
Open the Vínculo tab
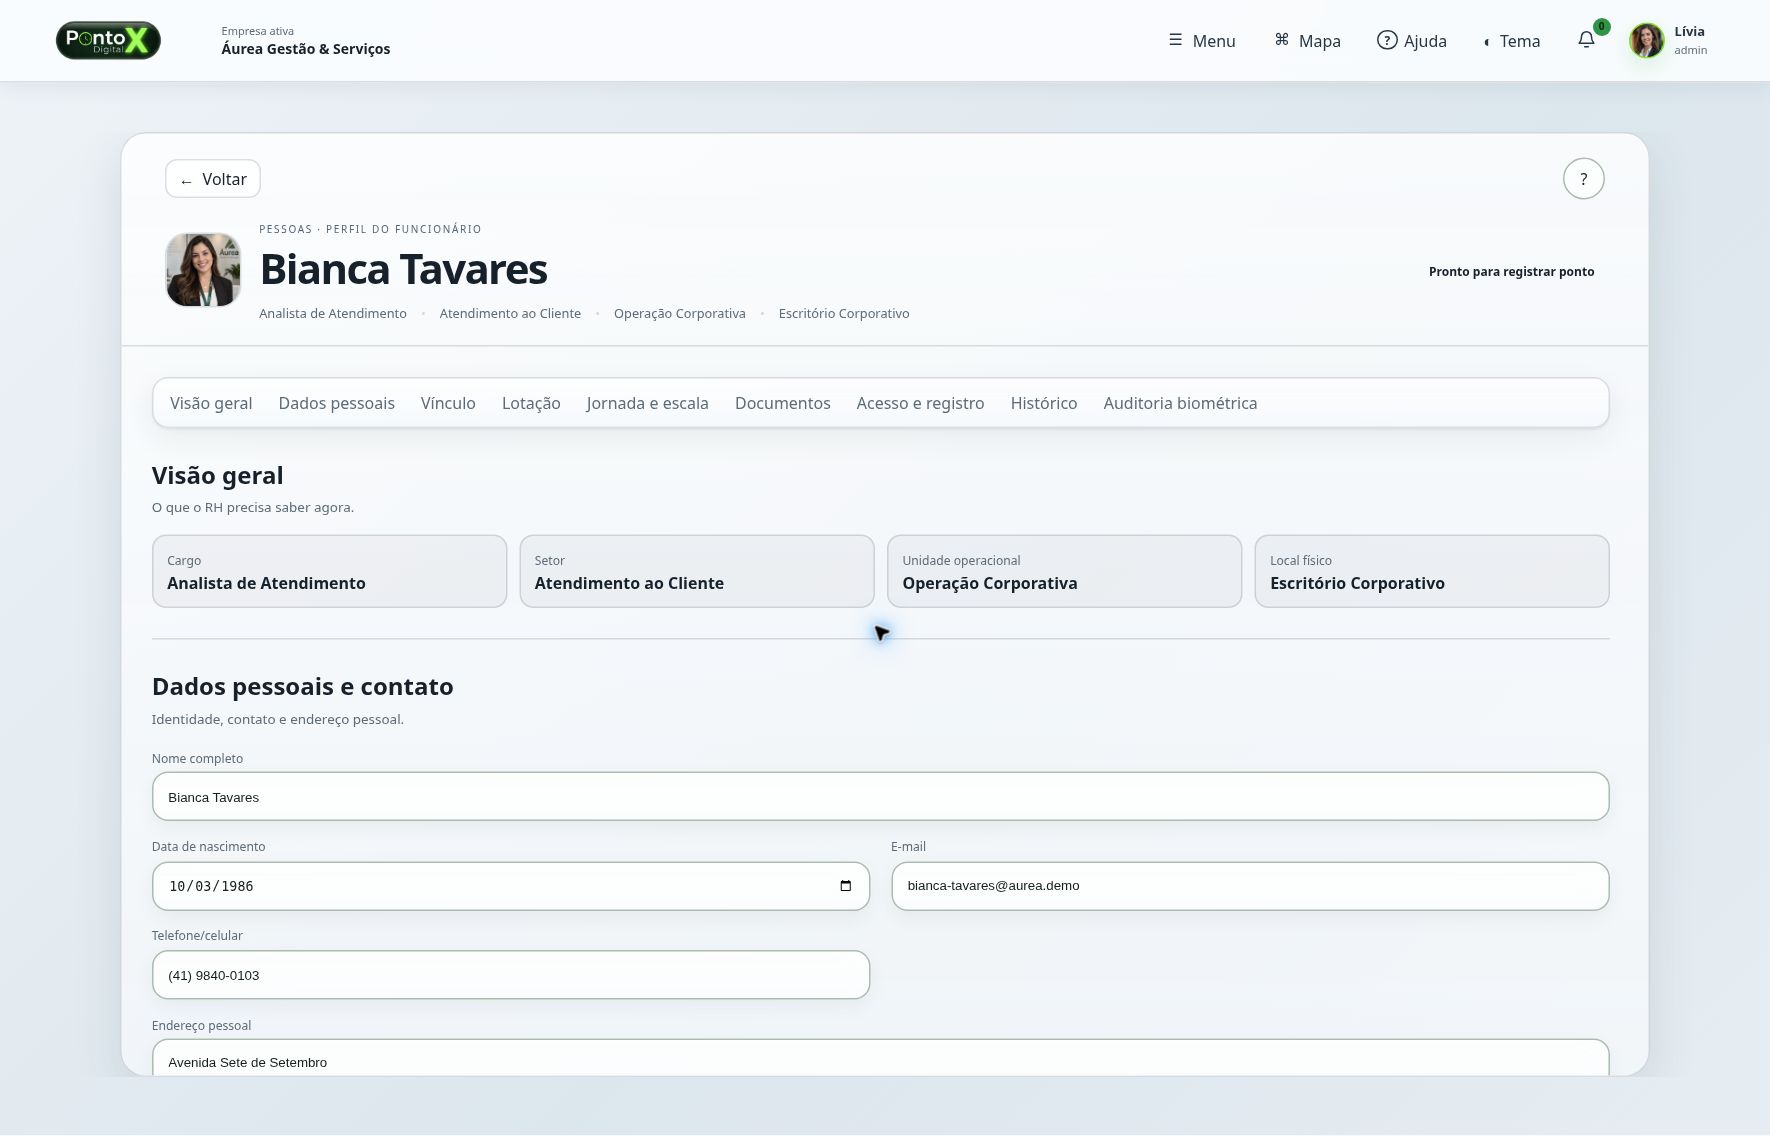448,403
